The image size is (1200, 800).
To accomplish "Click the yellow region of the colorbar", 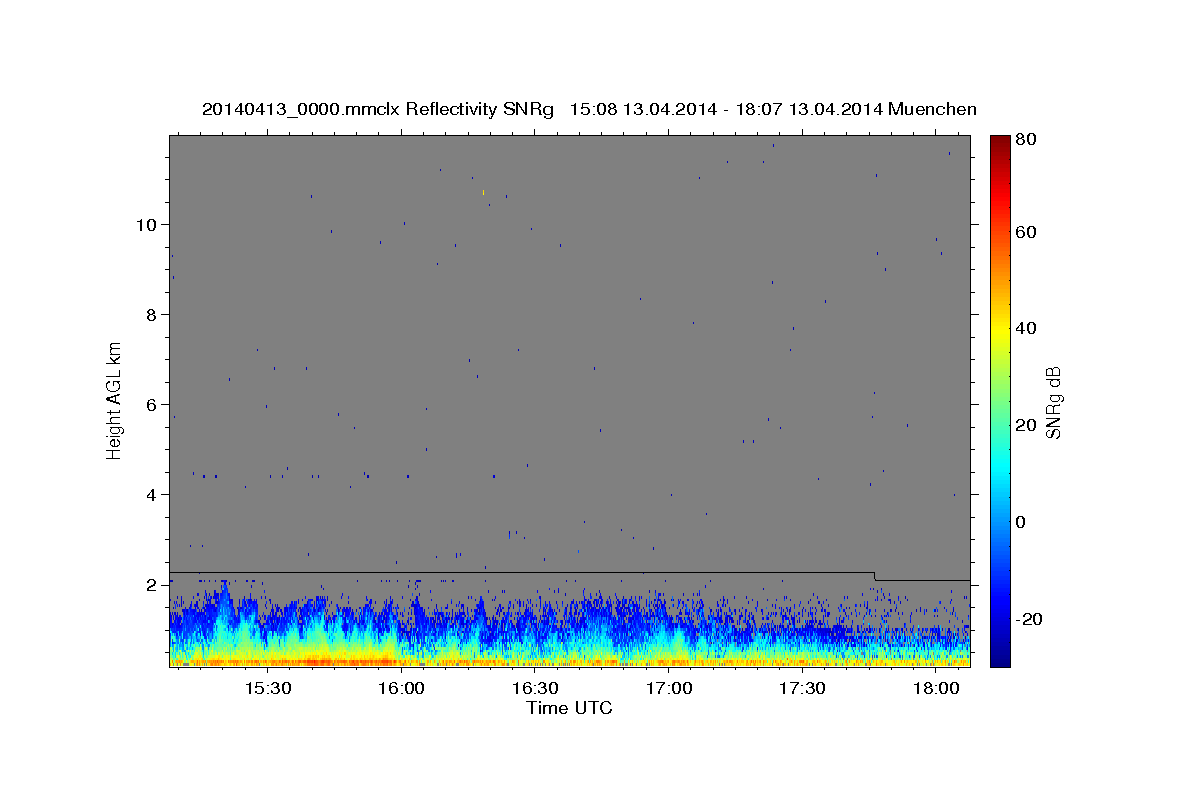I will click(1000, 330).
